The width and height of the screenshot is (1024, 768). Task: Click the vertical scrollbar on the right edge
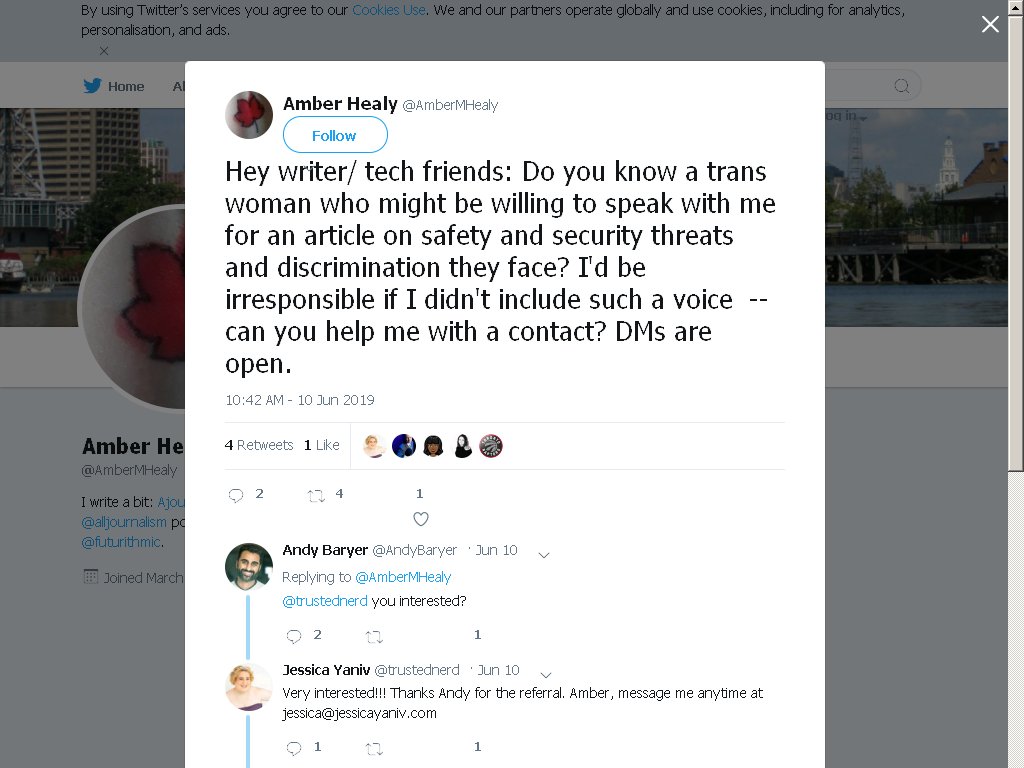pos(1016,384)
